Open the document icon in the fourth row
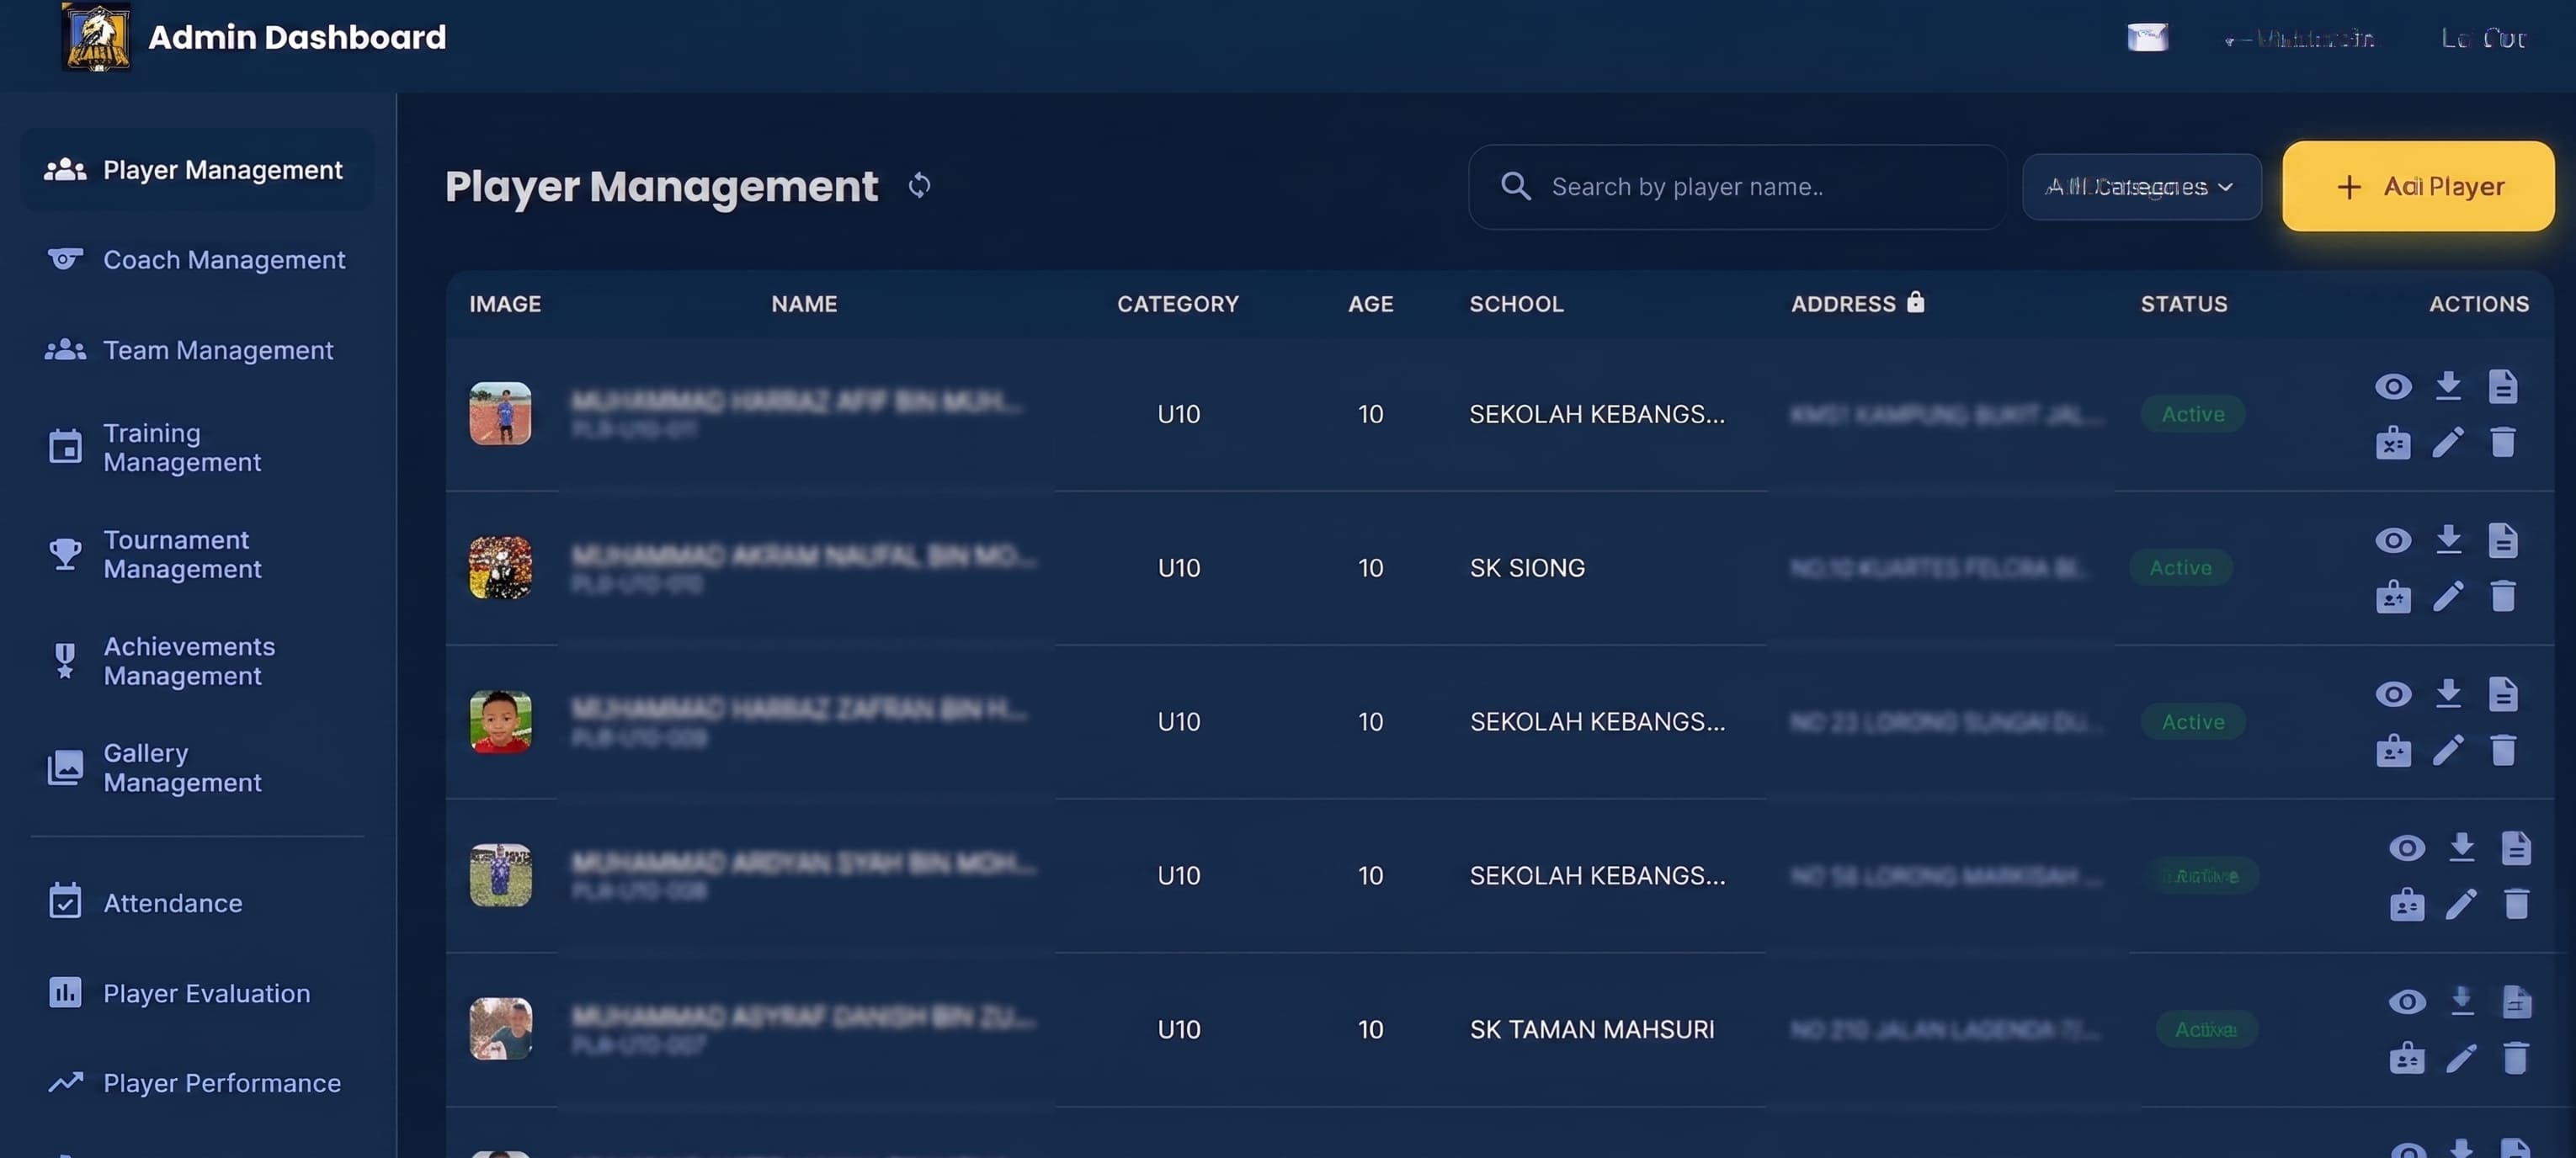 coord(2516,848)
